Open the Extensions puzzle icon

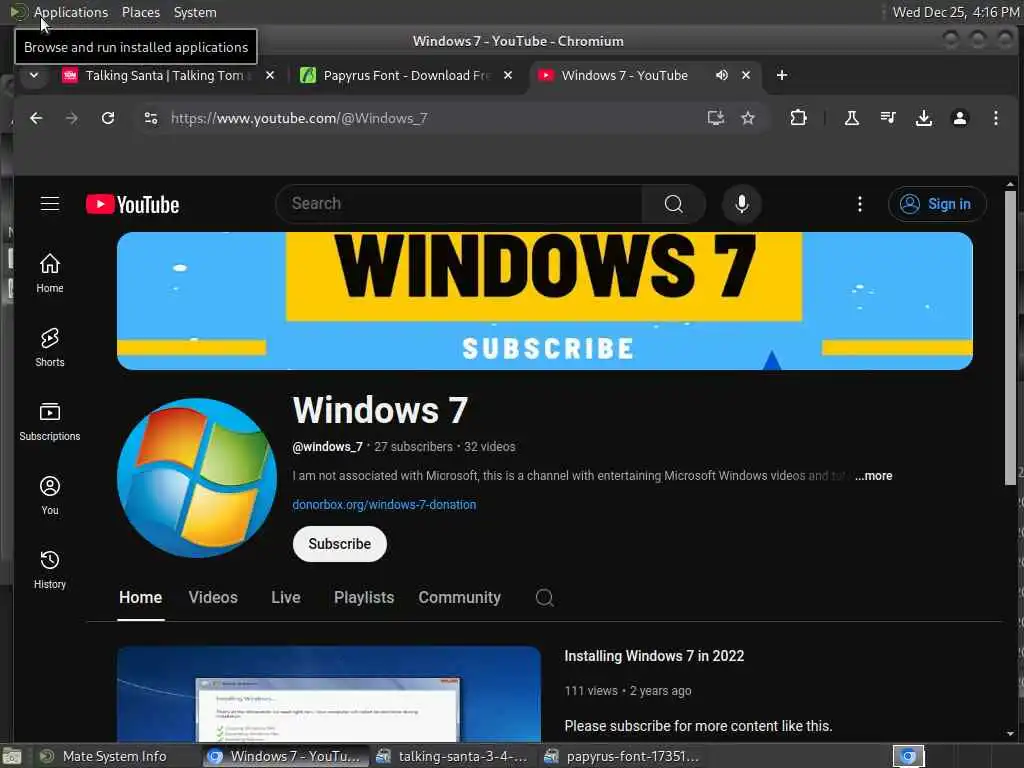(x=798, y=118)
